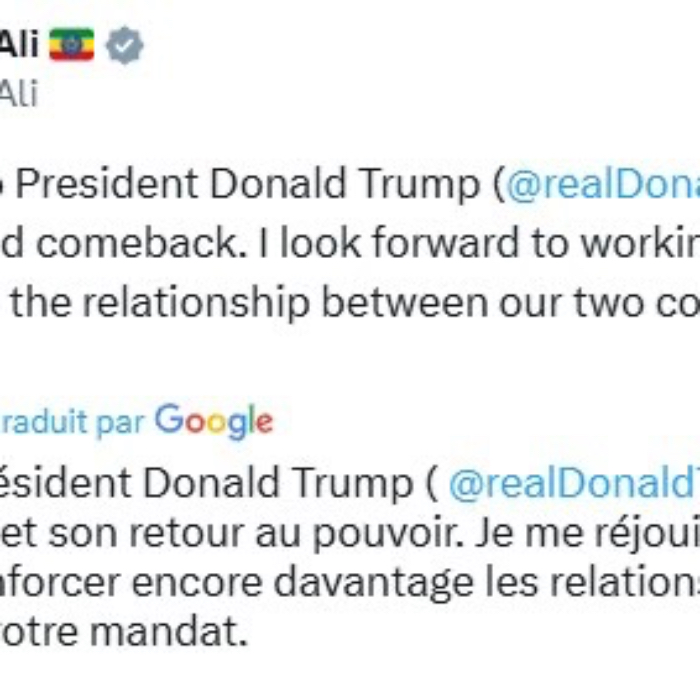Open the @realDona mention in English tweet
700x700 pixels.
click(600, 186)
